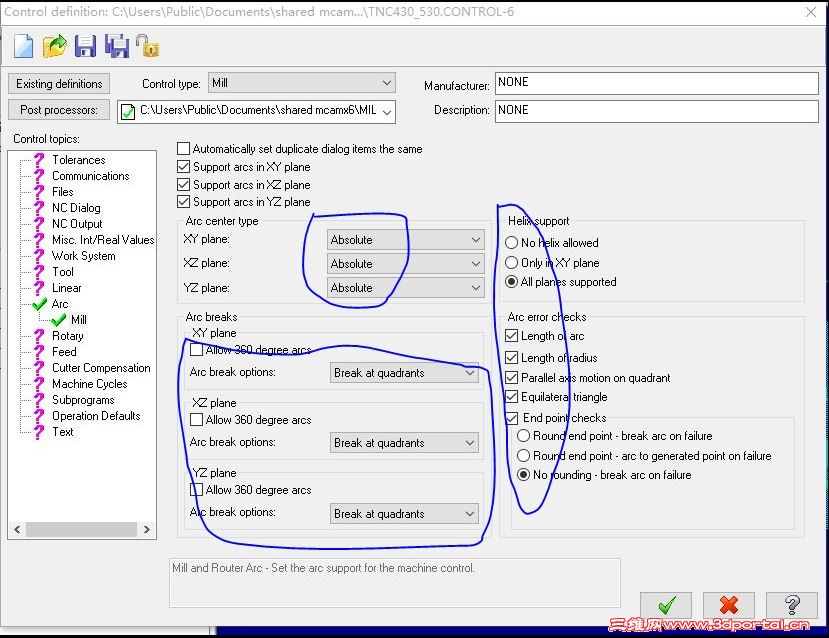Select the Tolerances topic
Viewport: 829px width, 638px height.
[78, 160]
